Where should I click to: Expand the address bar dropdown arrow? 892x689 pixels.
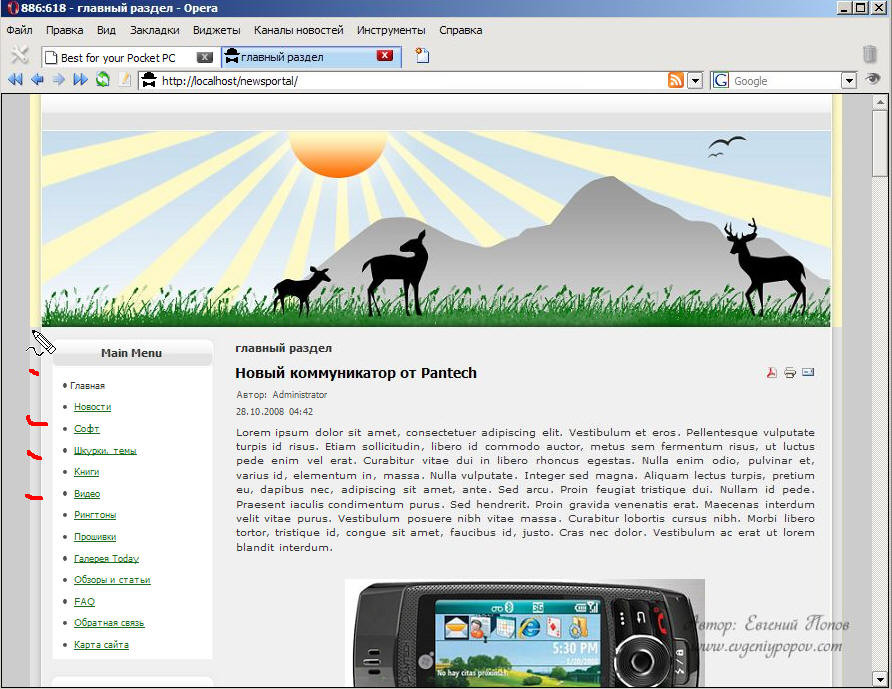[x=695, y=81]
